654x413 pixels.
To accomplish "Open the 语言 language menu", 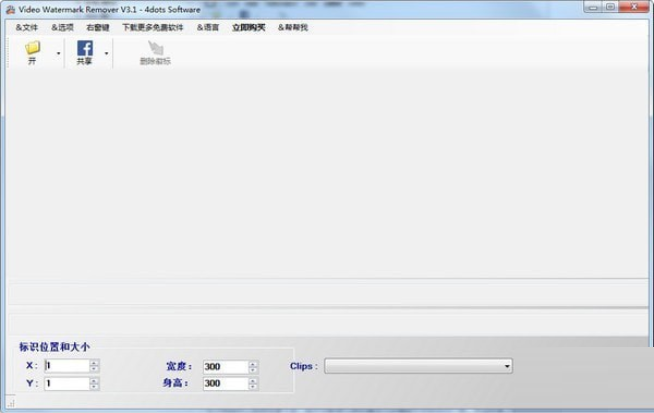I will (x=208, y=27).
